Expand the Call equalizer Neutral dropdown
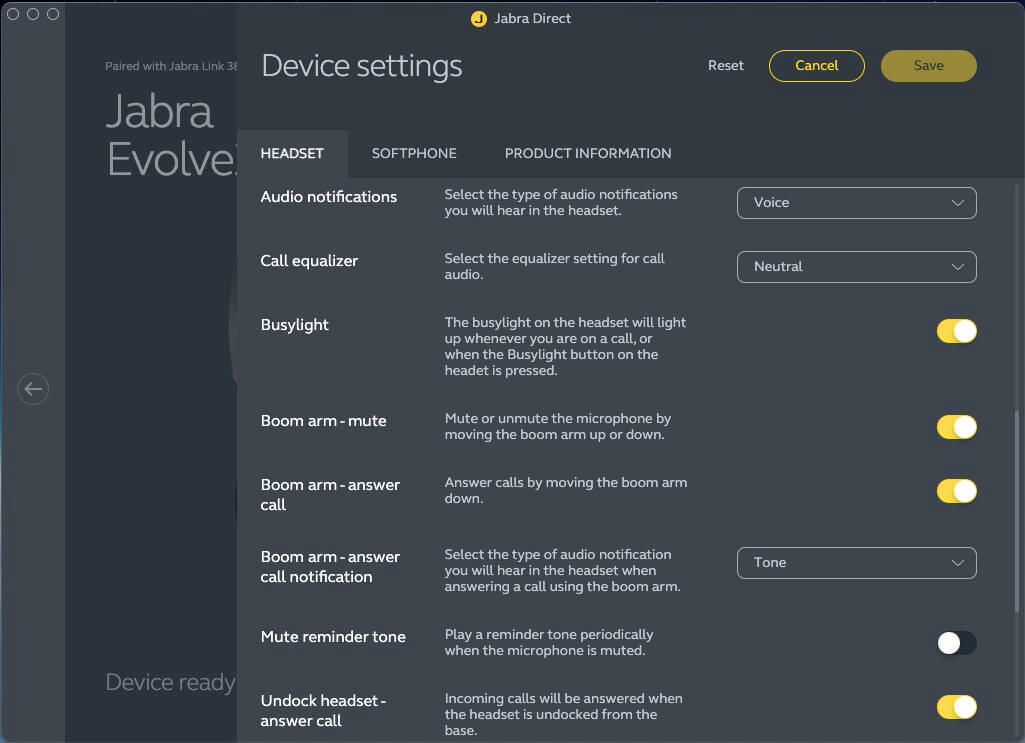 pyautogui.click(x=855, y=267)
